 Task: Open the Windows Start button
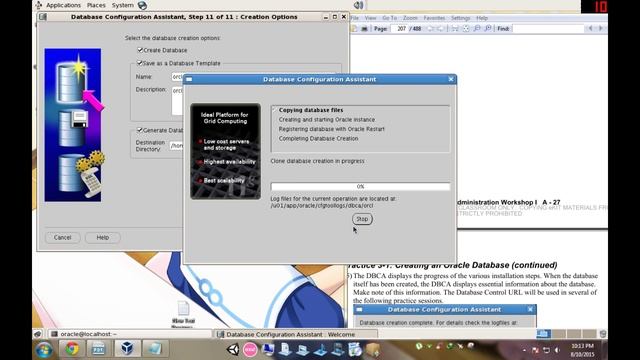tap(44, 349)
